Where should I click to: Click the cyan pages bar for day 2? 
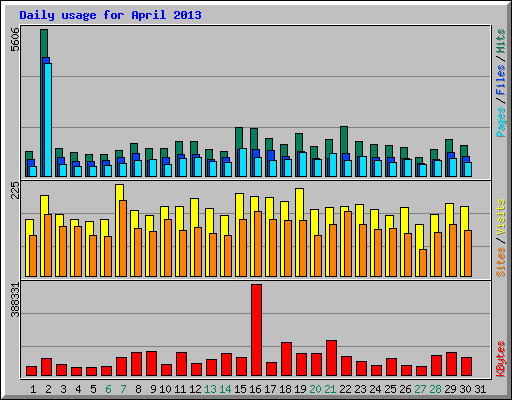point(48,120)
